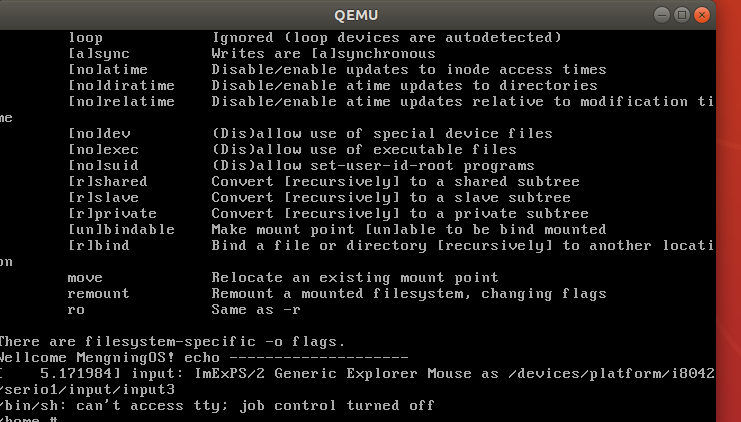Click 'There are filesystem-specific -o flags' line

(x=172, y=342)
